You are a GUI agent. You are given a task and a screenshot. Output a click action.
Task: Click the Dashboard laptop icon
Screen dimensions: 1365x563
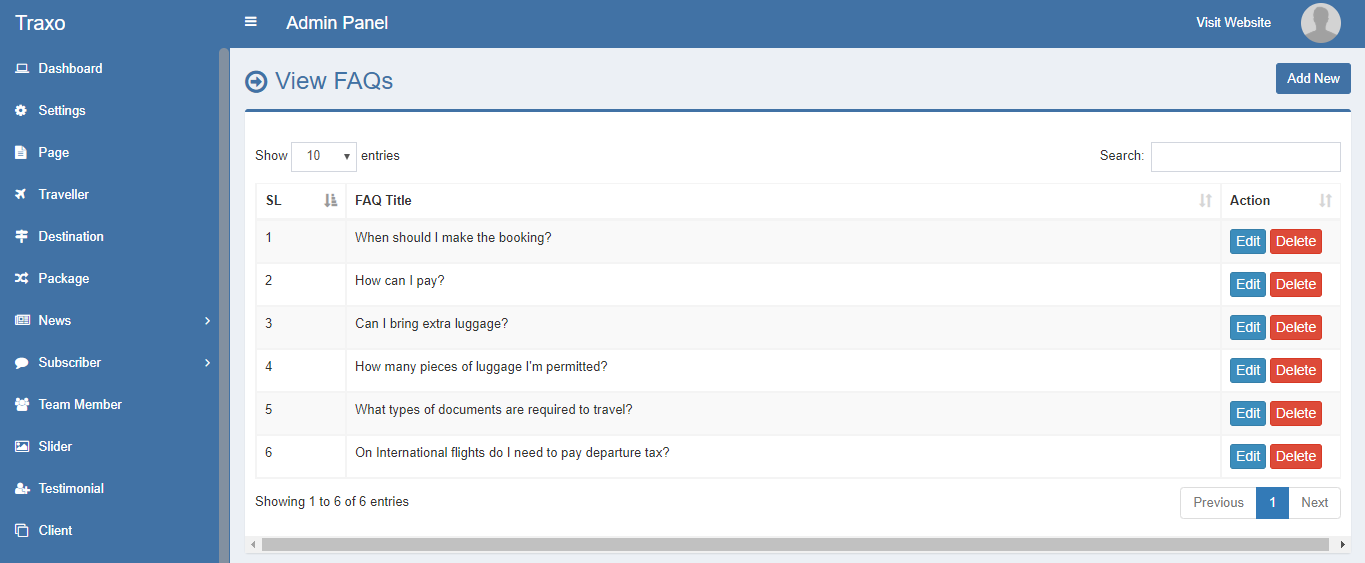coord(21,69)
